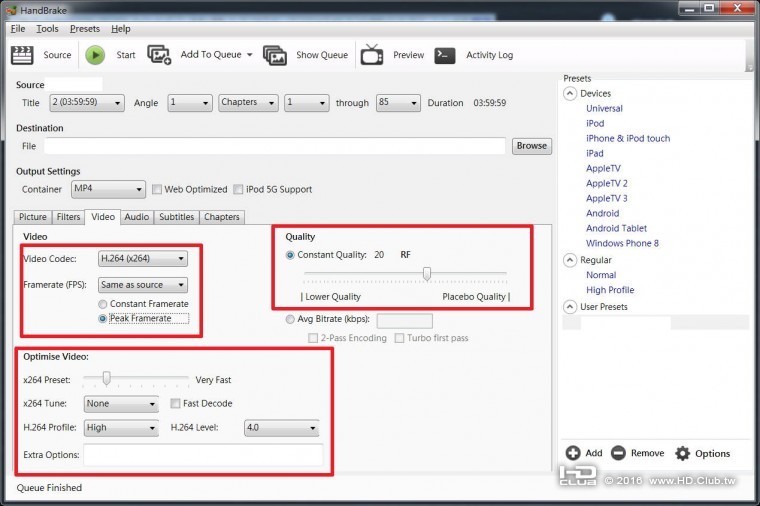Open the Show Queue icon
This screenshot has width=760, height=506.
[275, 55]
